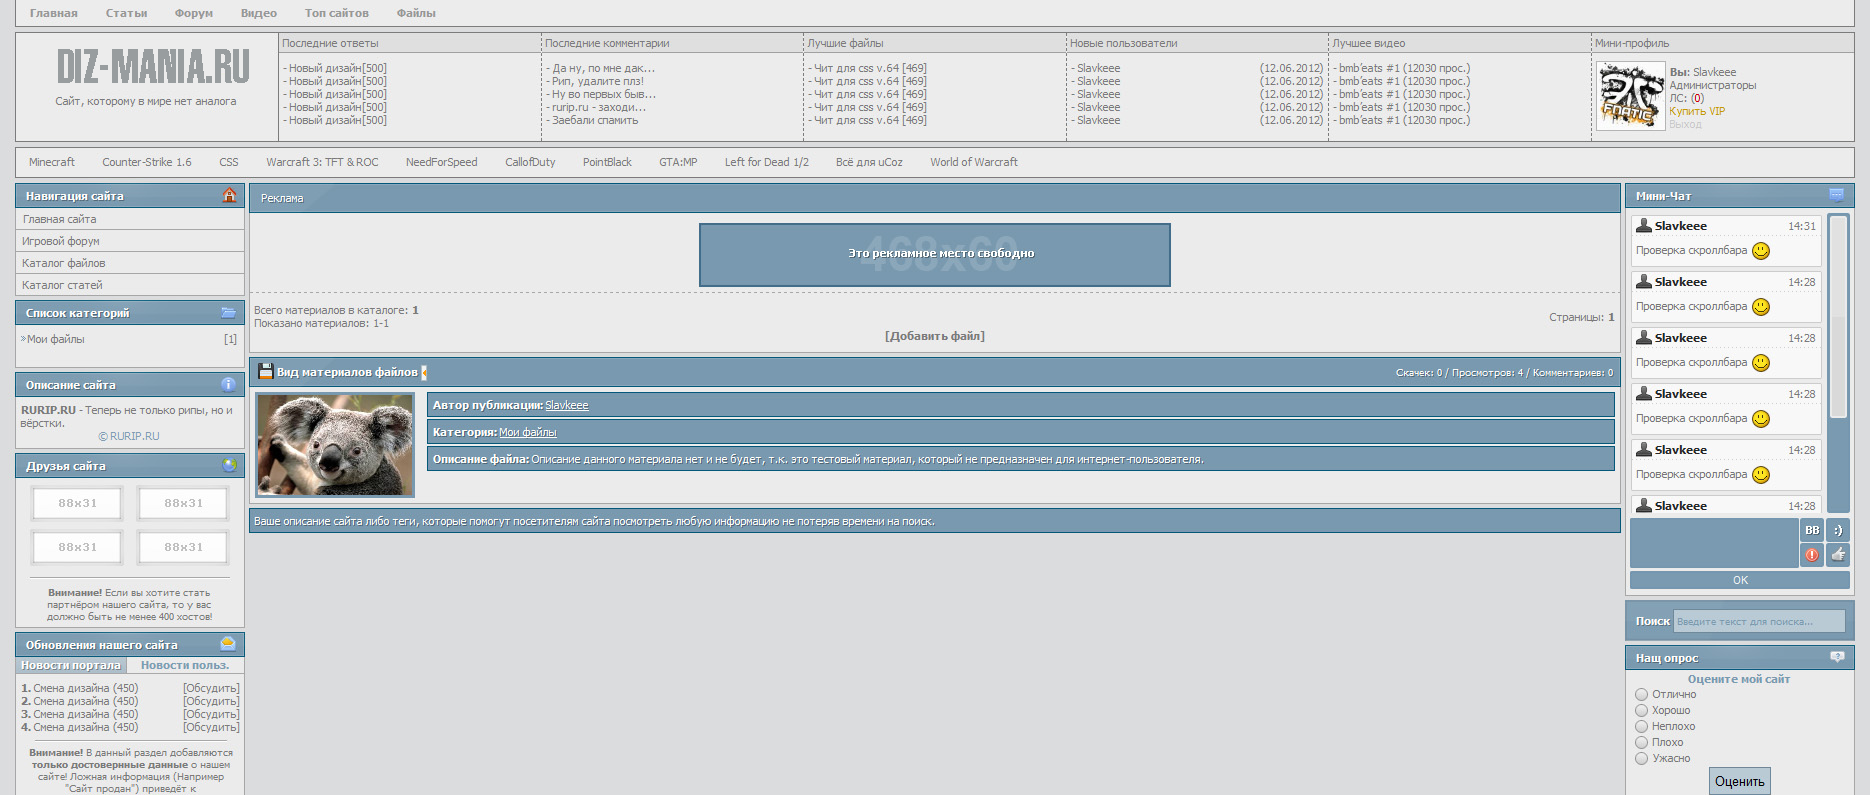The height and width of the screenshot is (795, 1870).
Task: Open the BB codes button in mini-chat
Action: [x=1812, y=530]
